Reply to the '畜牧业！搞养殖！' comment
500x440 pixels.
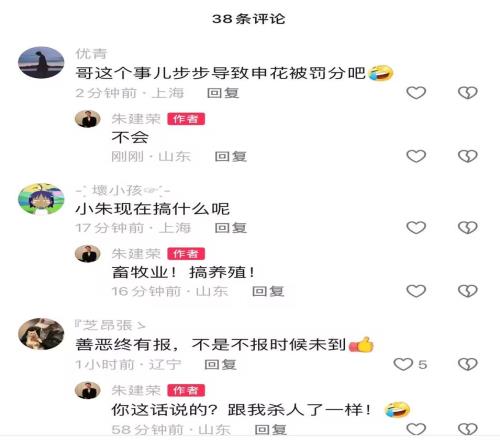coord(268,291)
